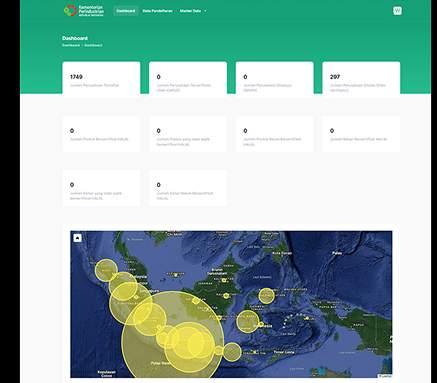Viewport: 437px width, 383px height.
Task: Open the Data Pendaftaran menu item
Action: point(157,11)
